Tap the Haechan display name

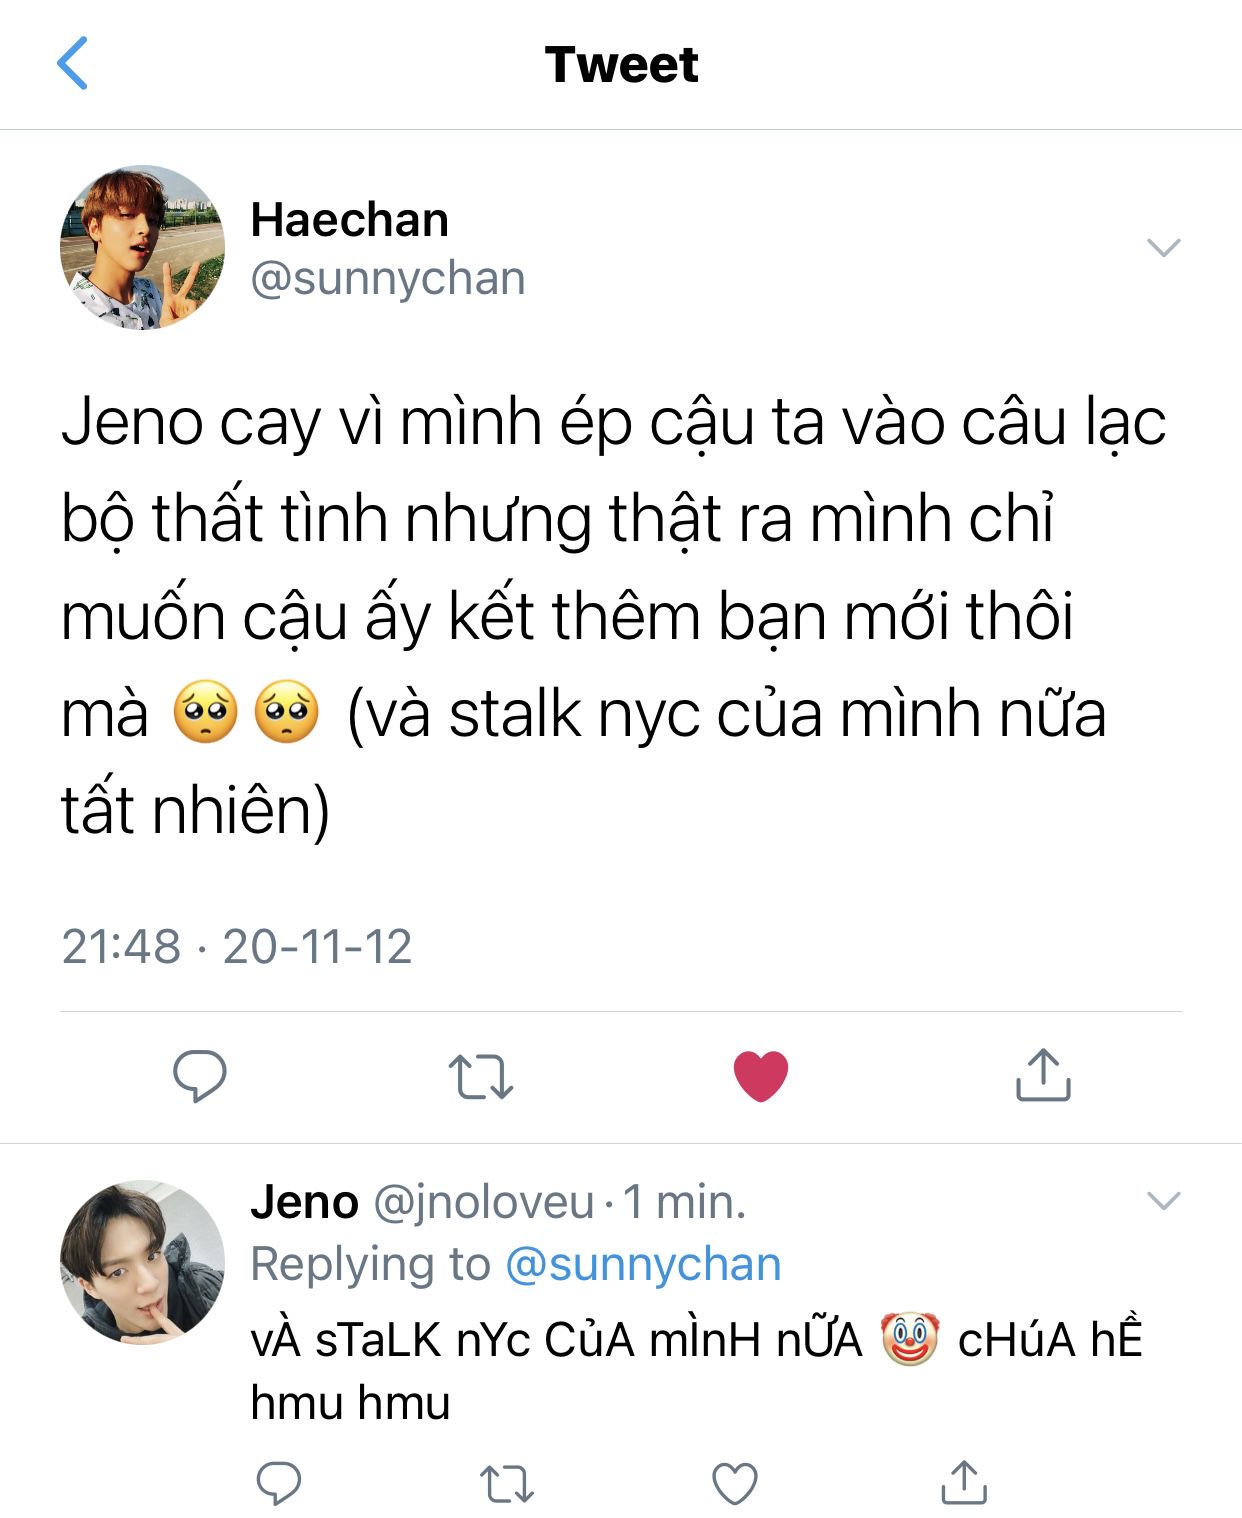pos(349,219)
